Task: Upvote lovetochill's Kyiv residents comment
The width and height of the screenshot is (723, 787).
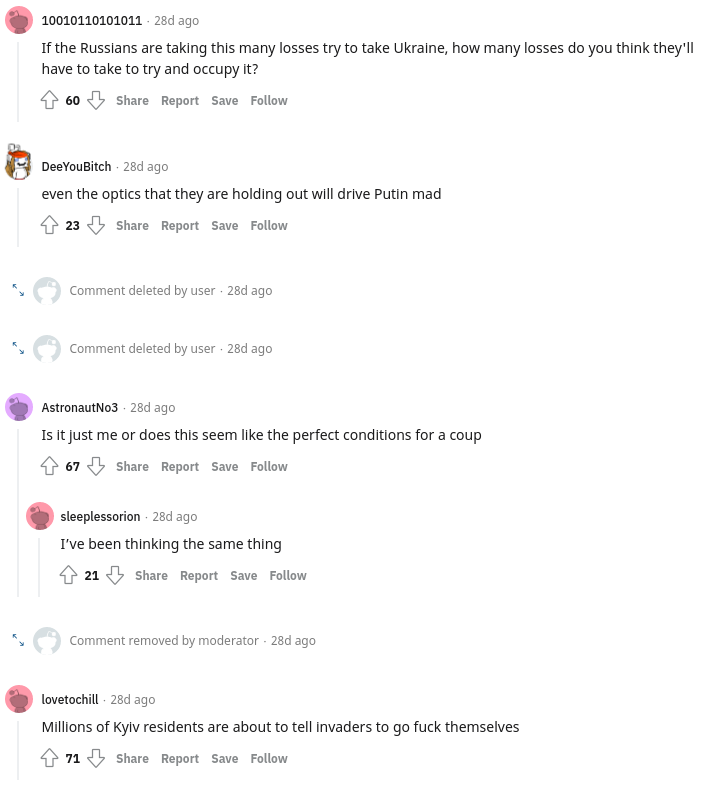Action: pyautogui.click(x=49, y=758)
